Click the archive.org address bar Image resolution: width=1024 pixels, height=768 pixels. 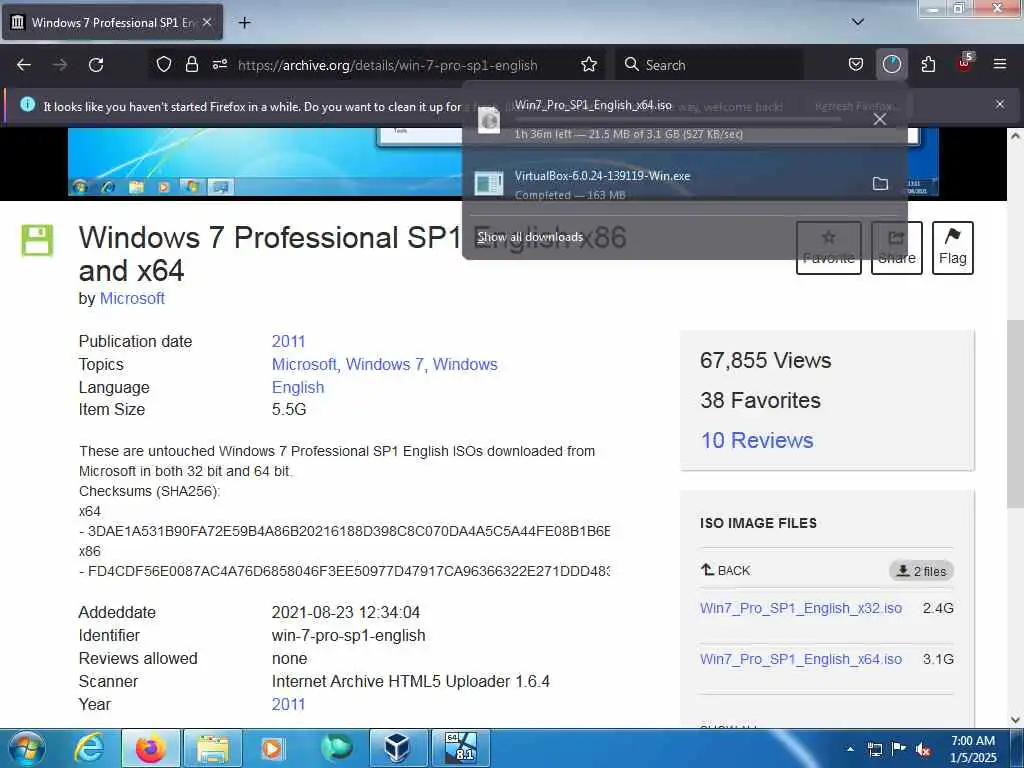pyautogui.click(x=387, y=65)
